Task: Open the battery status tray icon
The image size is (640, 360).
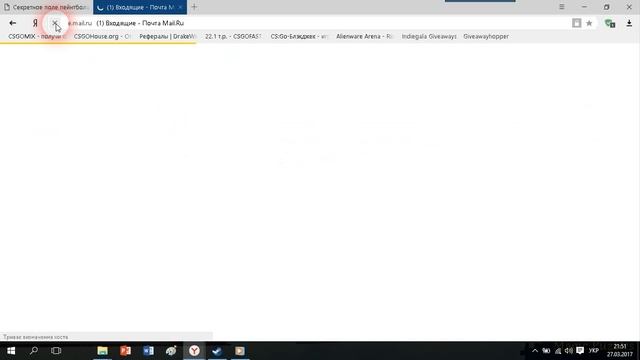Action: click(x=546, y=351)
